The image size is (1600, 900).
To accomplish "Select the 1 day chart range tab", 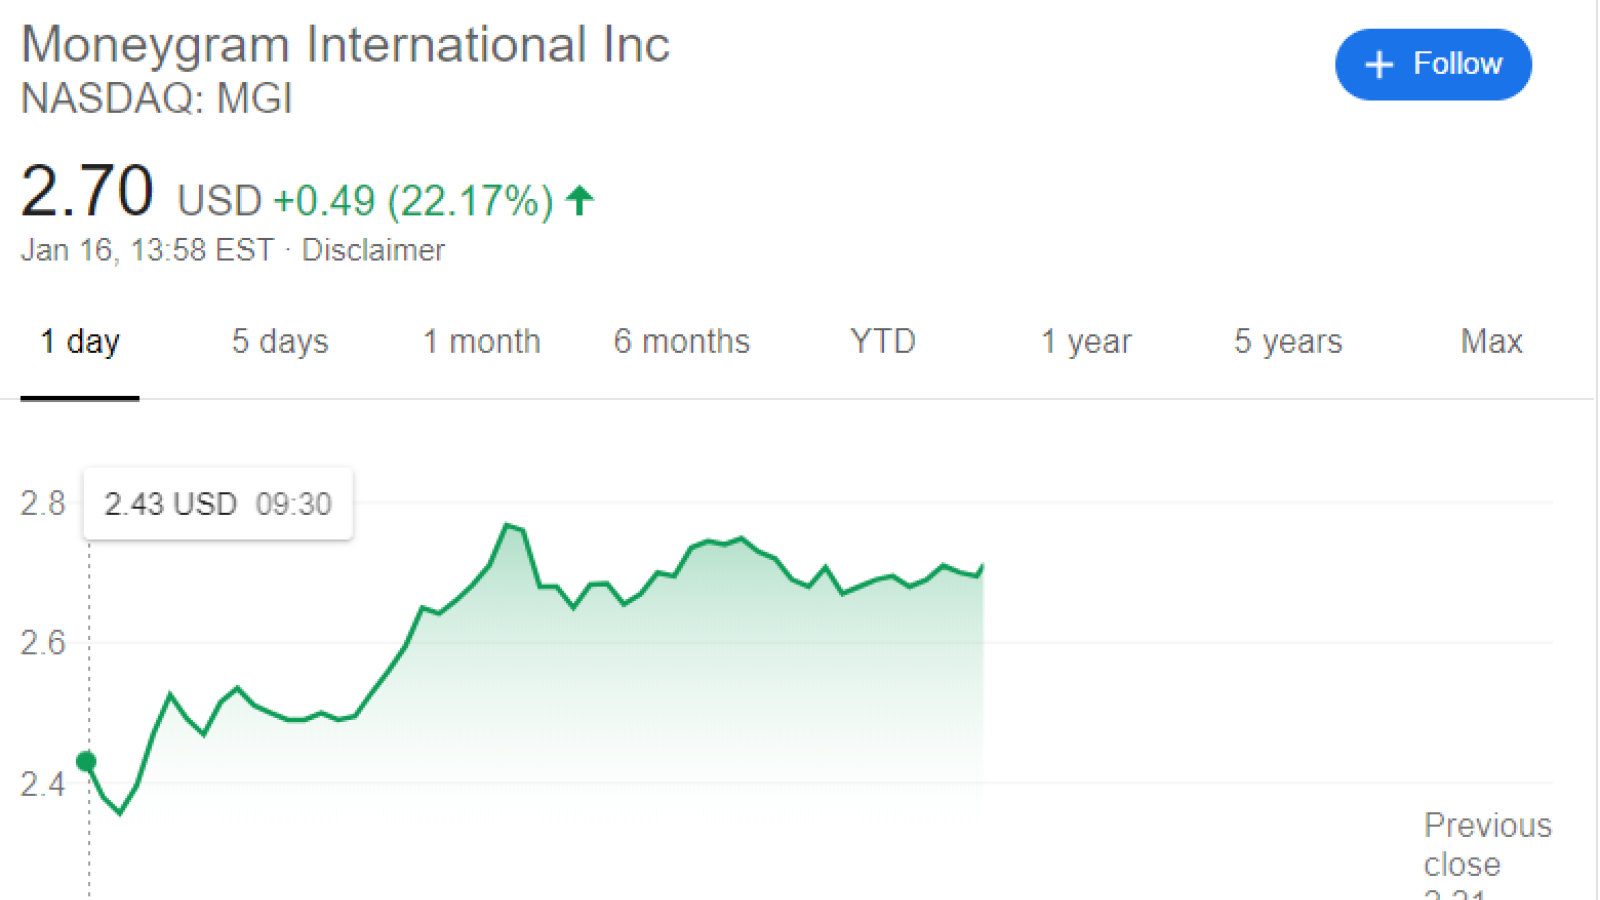I will [x=80, y=342].
